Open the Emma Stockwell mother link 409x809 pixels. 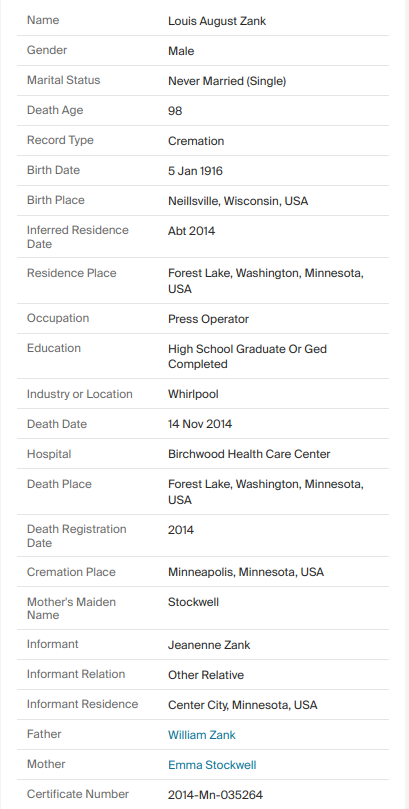(212, 765)
